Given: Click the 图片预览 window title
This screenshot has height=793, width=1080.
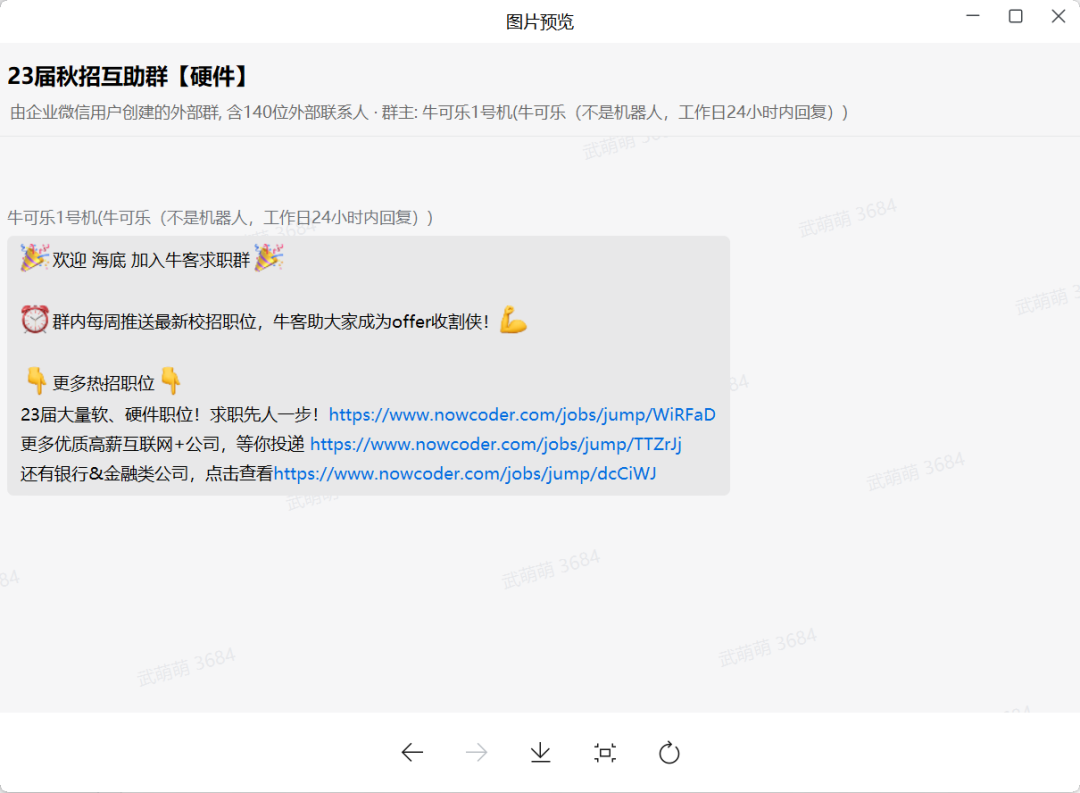Looking at the screenshot, I should [540, 22].
